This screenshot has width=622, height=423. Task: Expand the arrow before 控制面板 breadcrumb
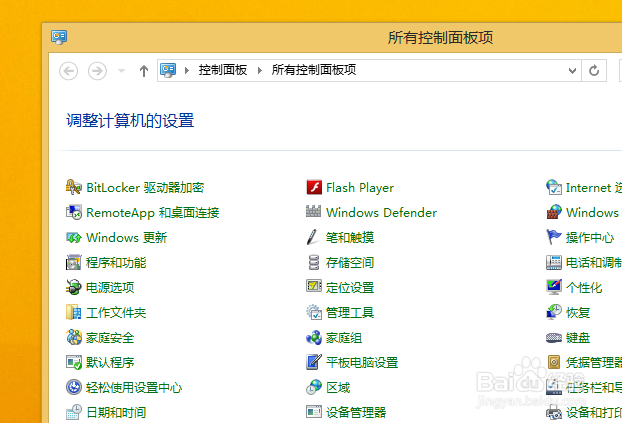pyautogui.click(x=186, y=71)
